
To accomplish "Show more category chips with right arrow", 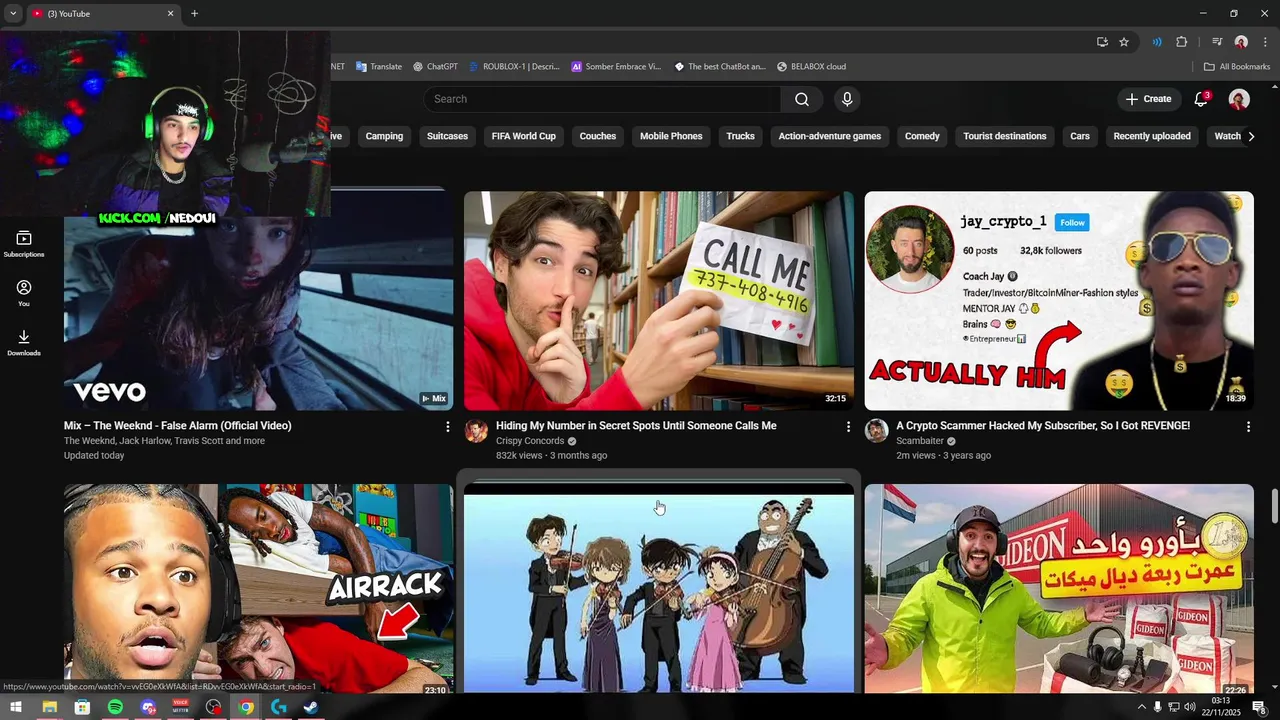I will [1250, 136].
